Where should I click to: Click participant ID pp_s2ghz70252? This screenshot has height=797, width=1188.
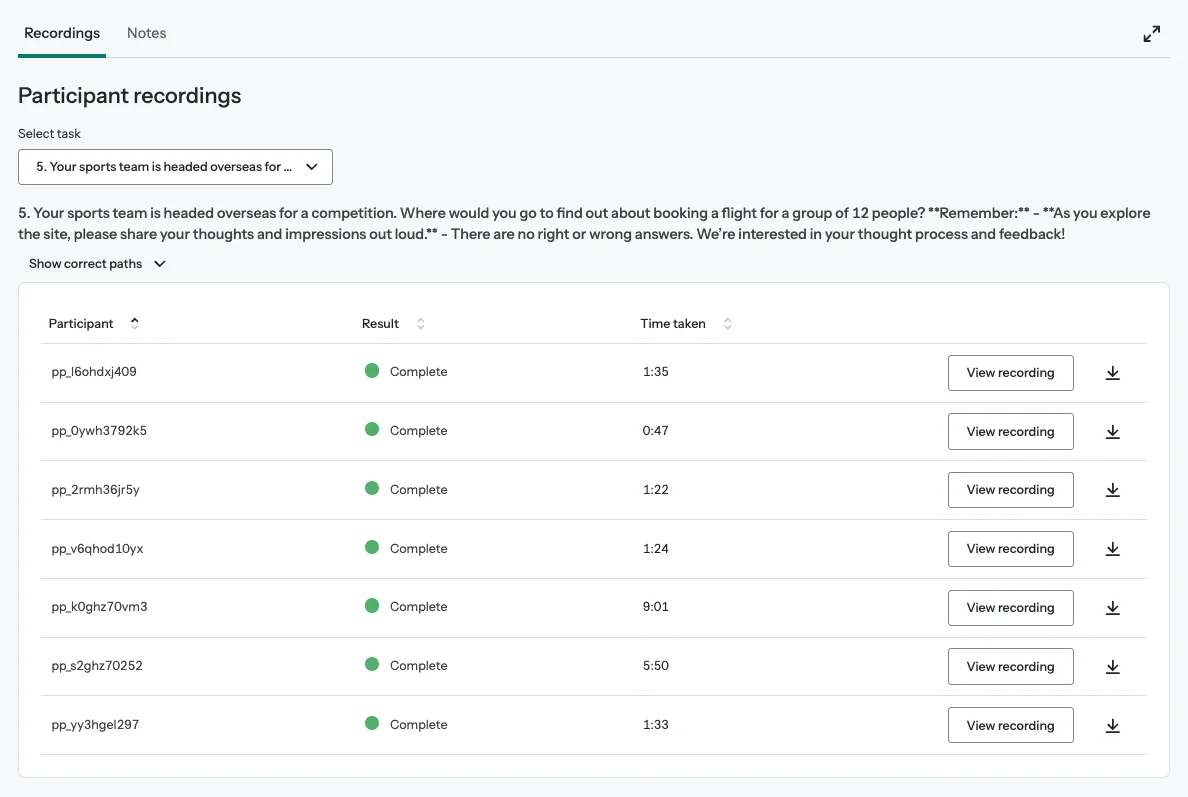tap(97, 666)
